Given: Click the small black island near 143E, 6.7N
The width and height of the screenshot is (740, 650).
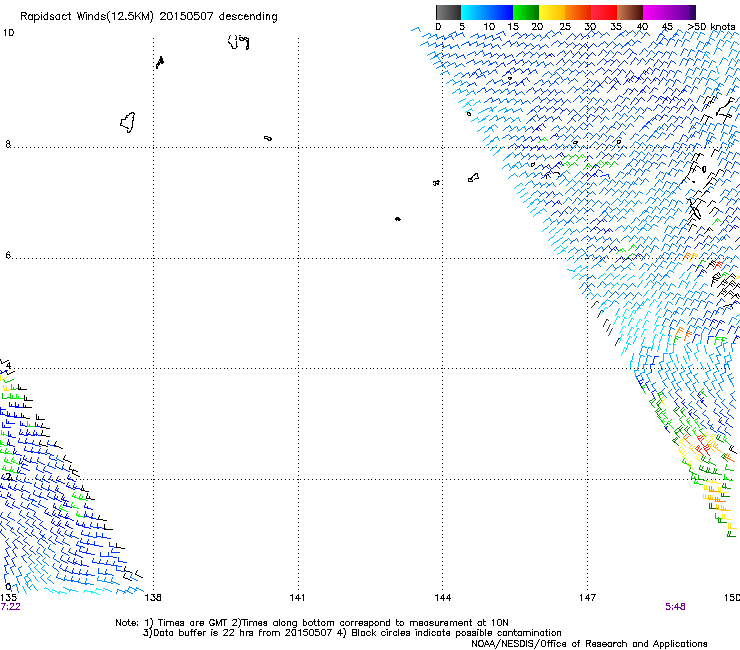Looking at the screenshot, I should [398, 219].
